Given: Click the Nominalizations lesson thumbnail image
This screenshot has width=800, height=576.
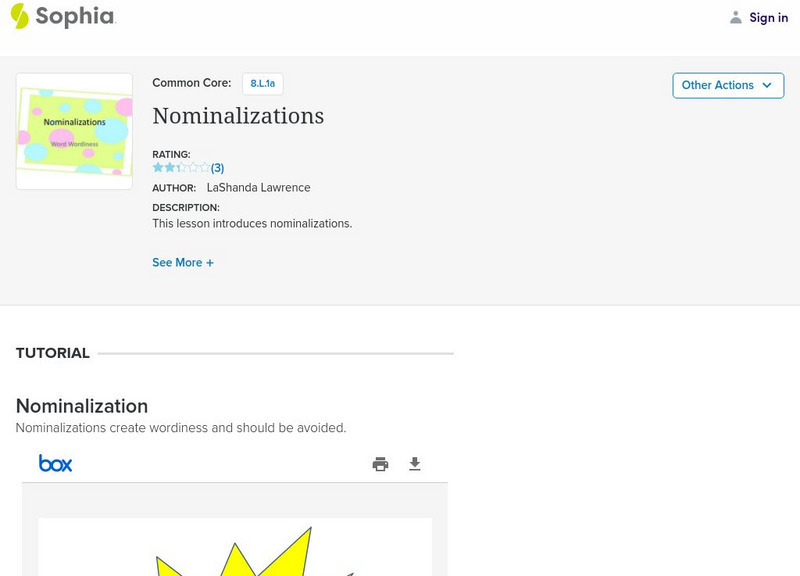Looking at the screenshot, I should 73,129.
